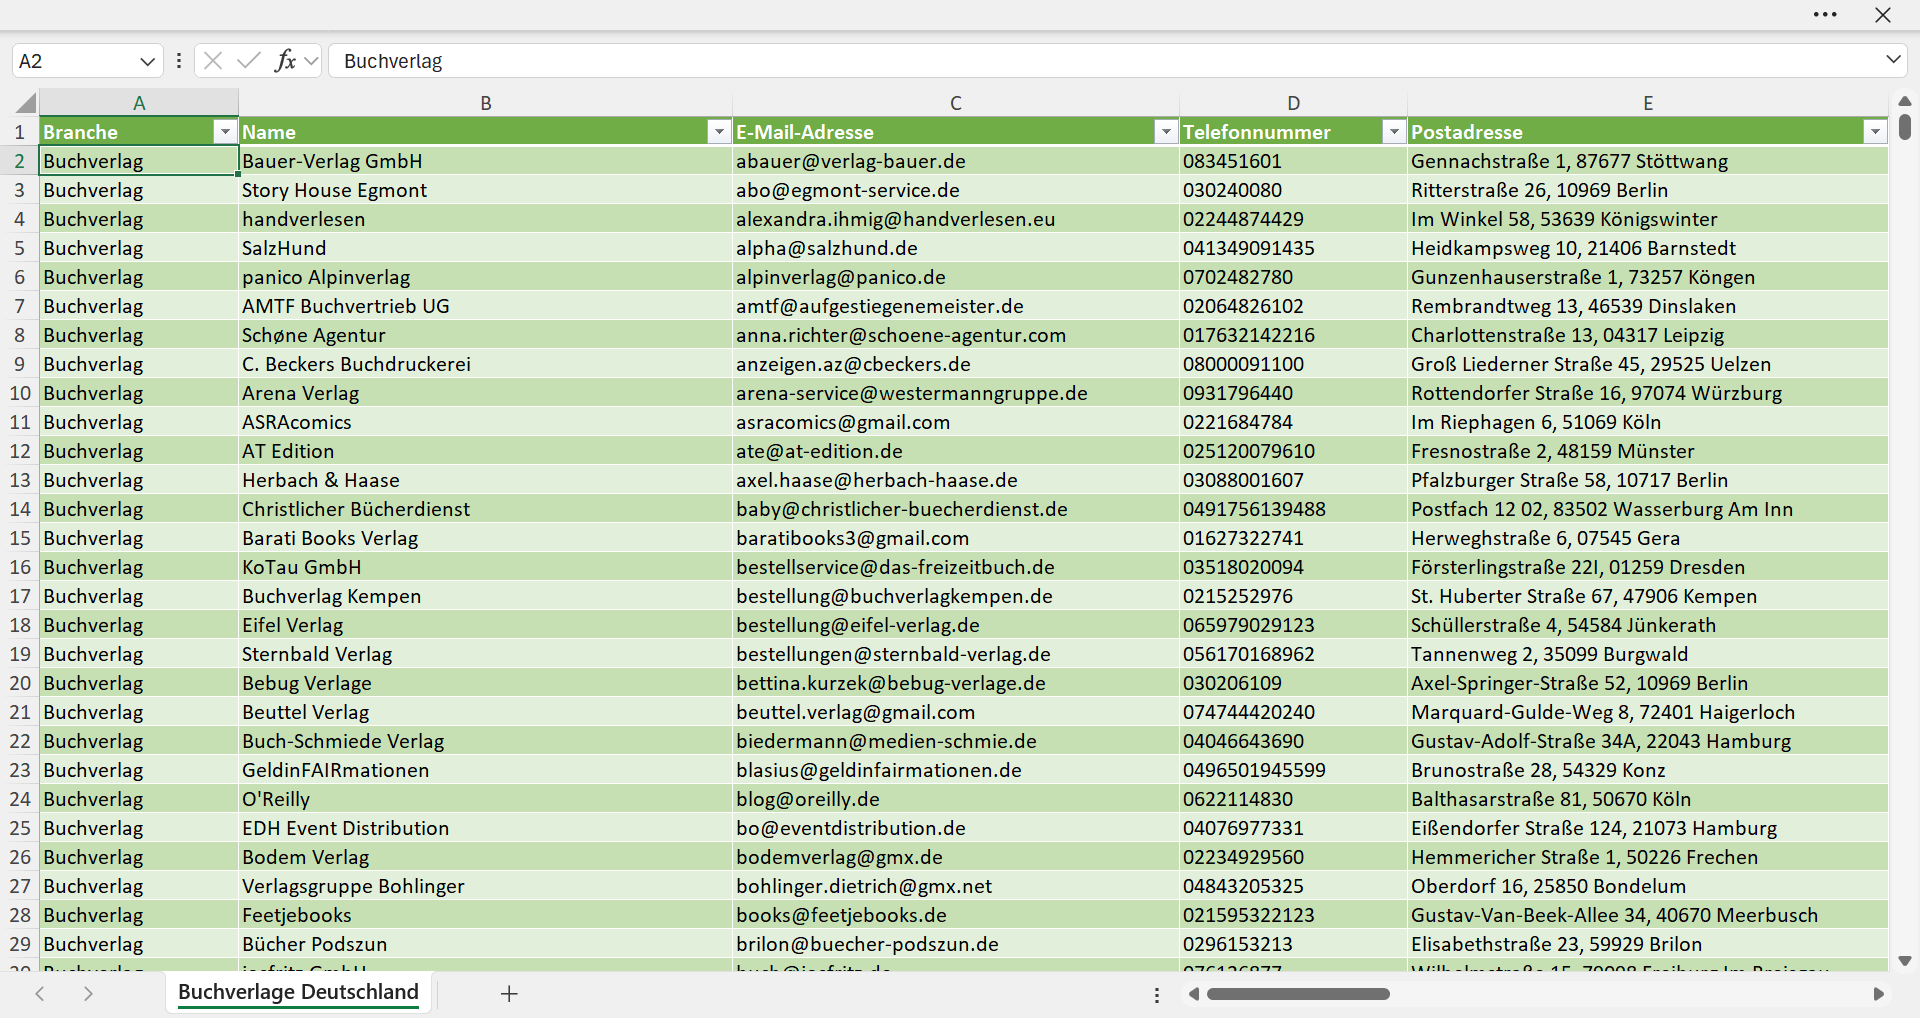
Task: Select cell Marquard-Gulde-Weg 8, 72401 Haigerloch
Action: (1648, 712)
